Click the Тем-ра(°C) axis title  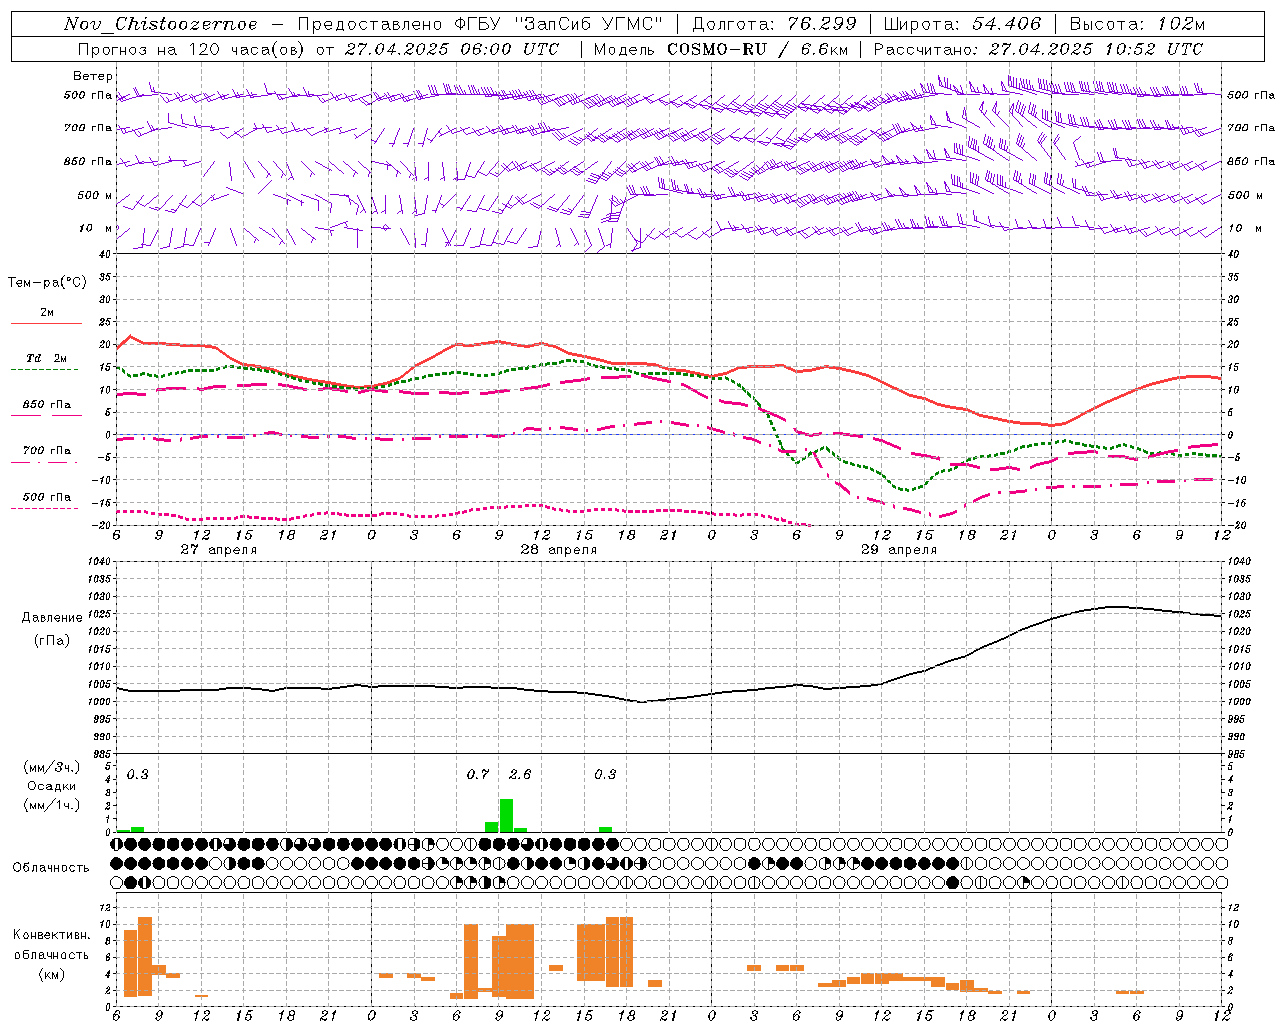coord(47,283)
